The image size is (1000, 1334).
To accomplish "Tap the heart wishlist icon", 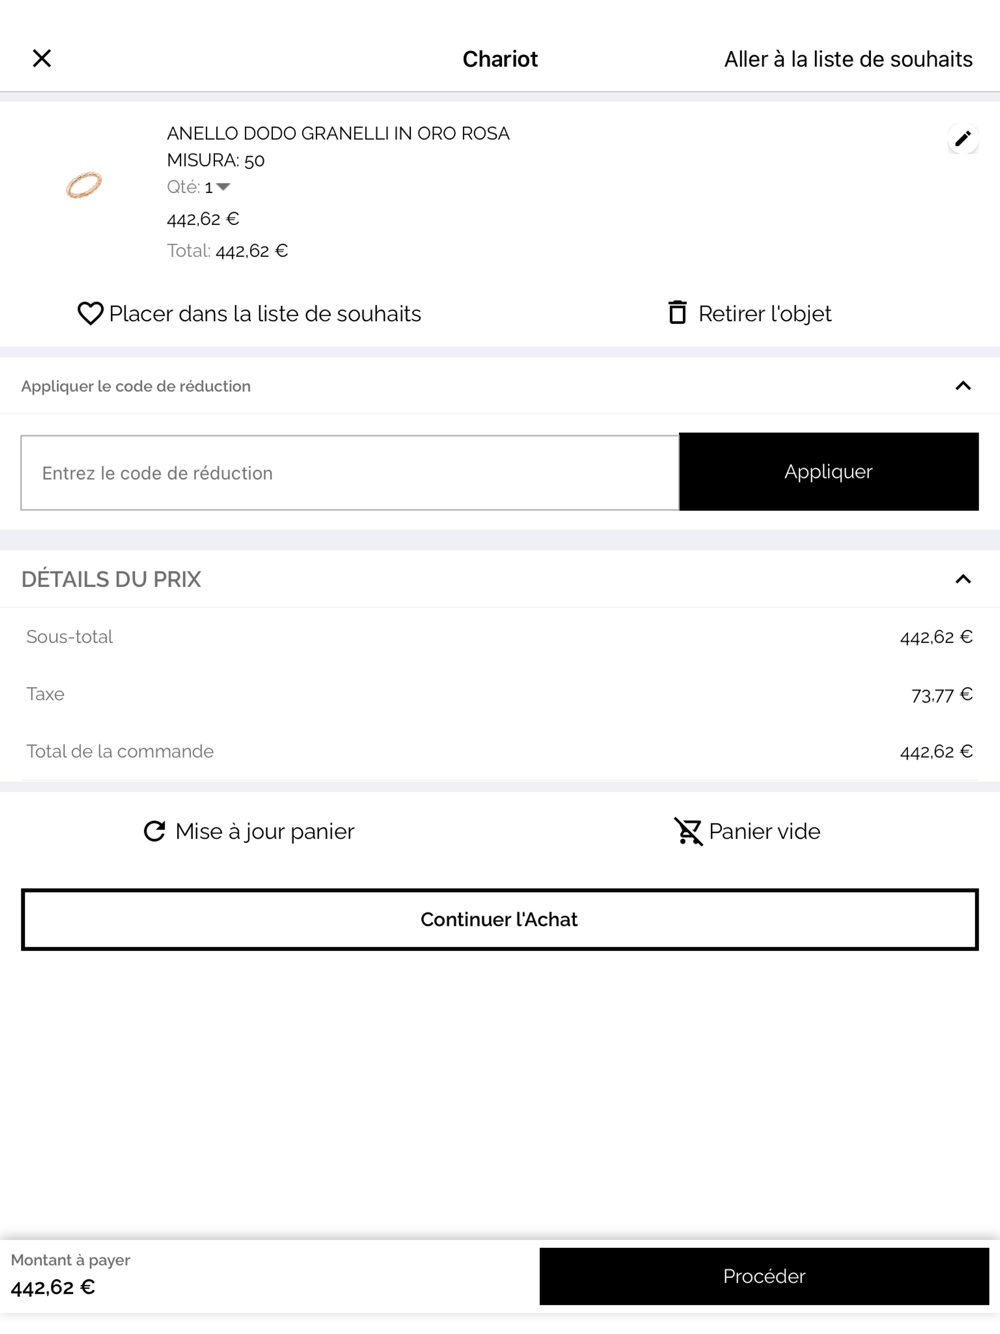I will pos(90,314).
